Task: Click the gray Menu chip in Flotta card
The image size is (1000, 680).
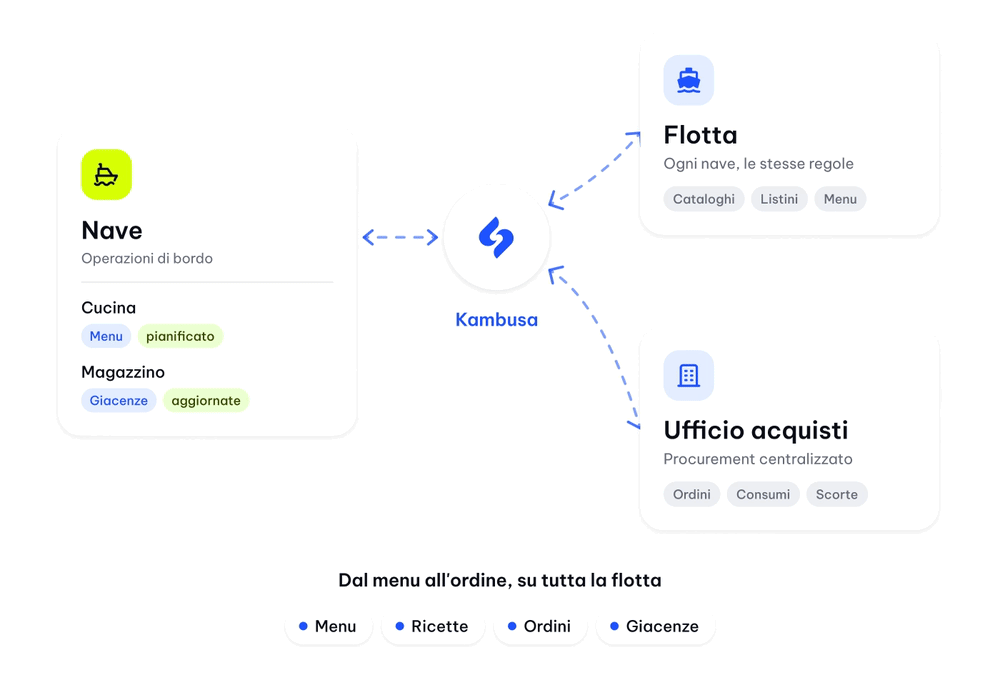Action: [x=840, y=199]
